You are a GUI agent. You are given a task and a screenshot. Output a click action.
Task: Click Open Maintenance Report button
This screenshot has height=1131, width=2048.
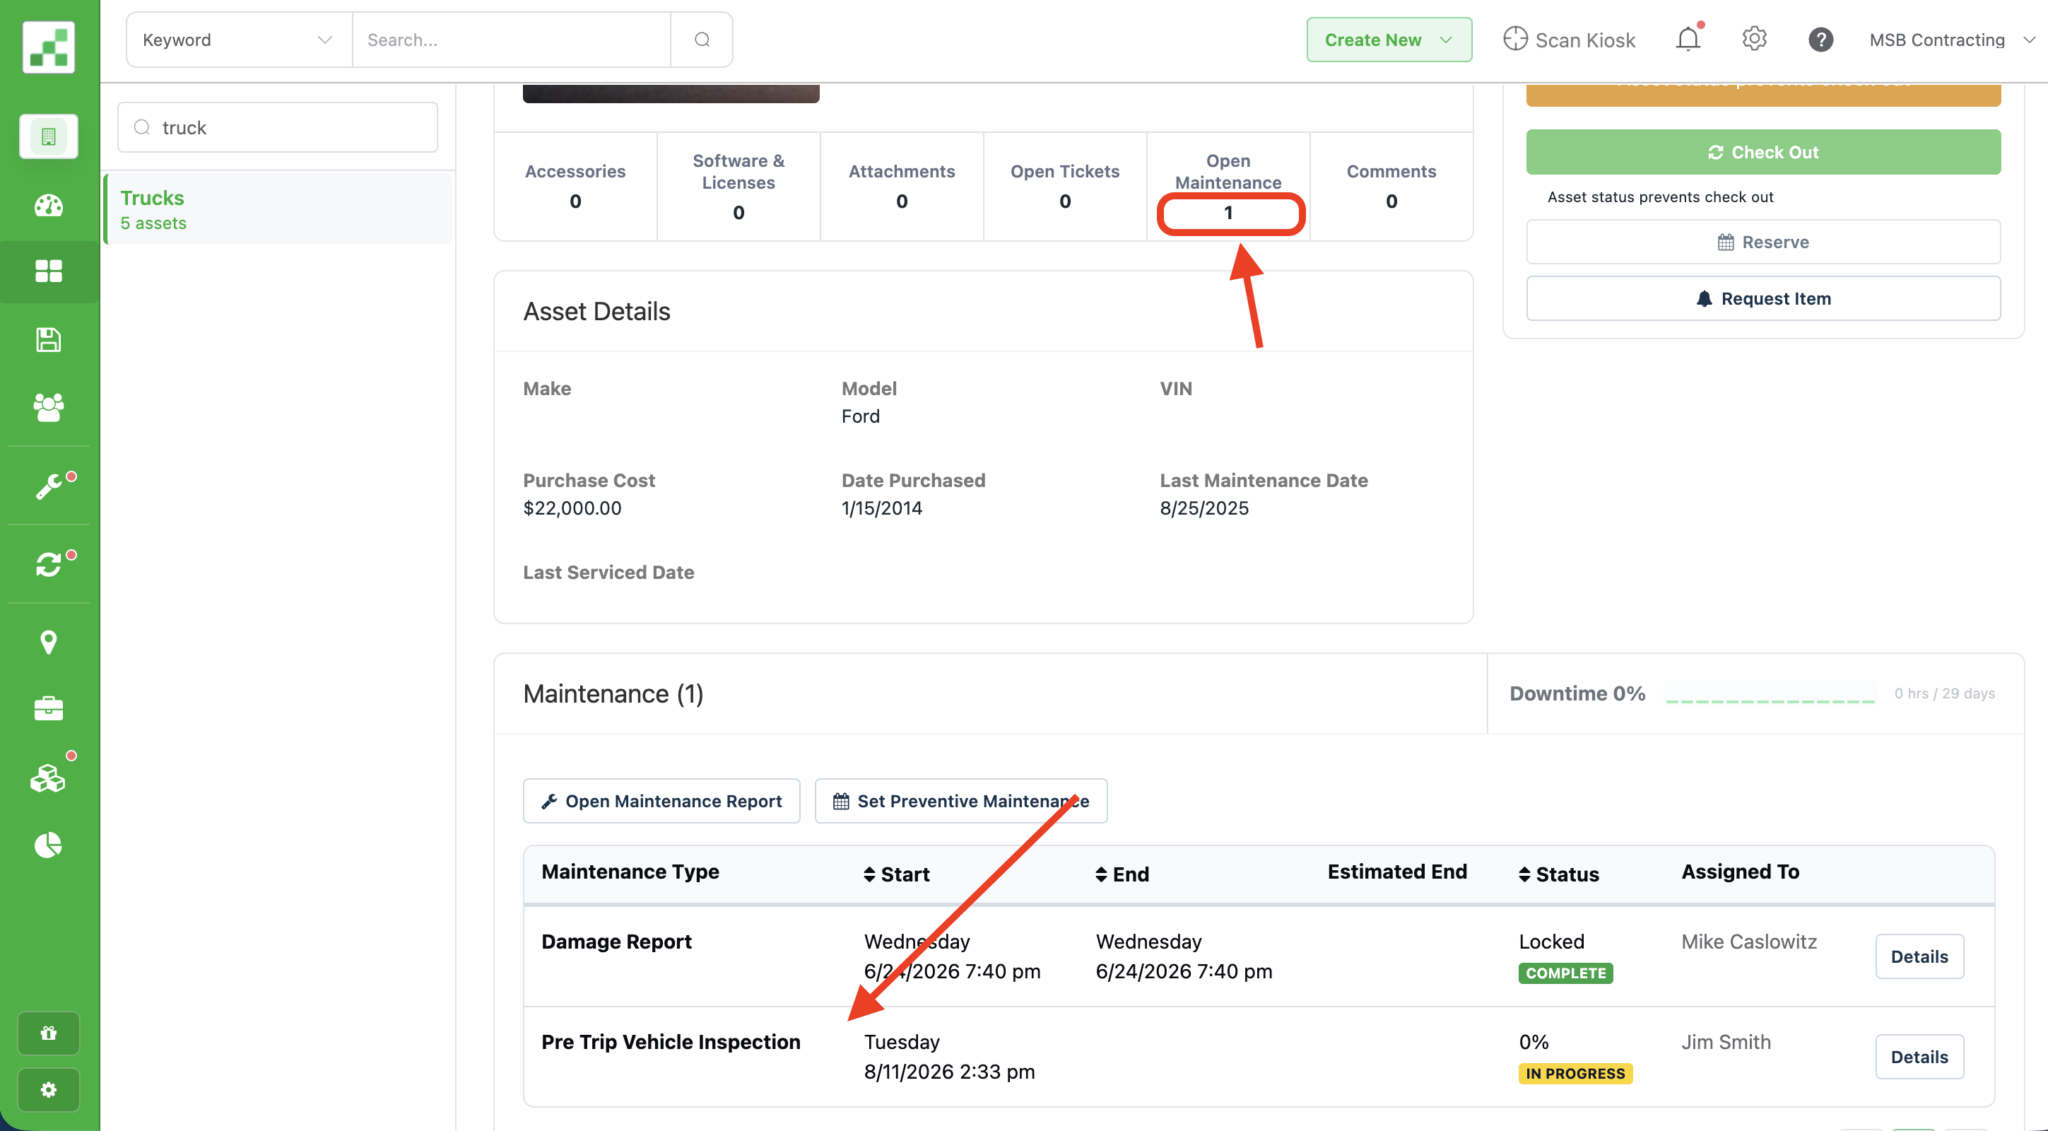pos(661,801)
